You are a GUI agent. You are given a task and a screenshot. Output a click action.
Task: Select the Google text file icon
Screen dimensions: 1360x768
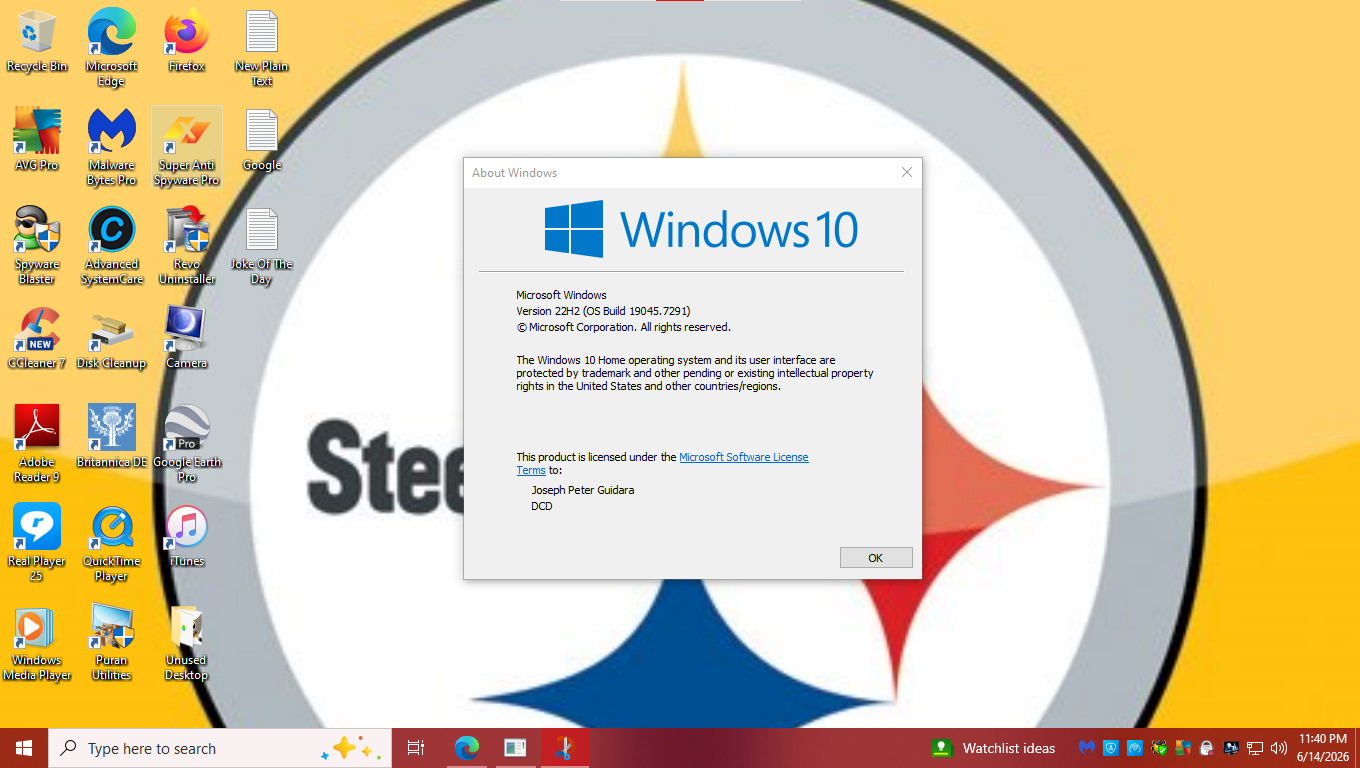pos(261,140)
